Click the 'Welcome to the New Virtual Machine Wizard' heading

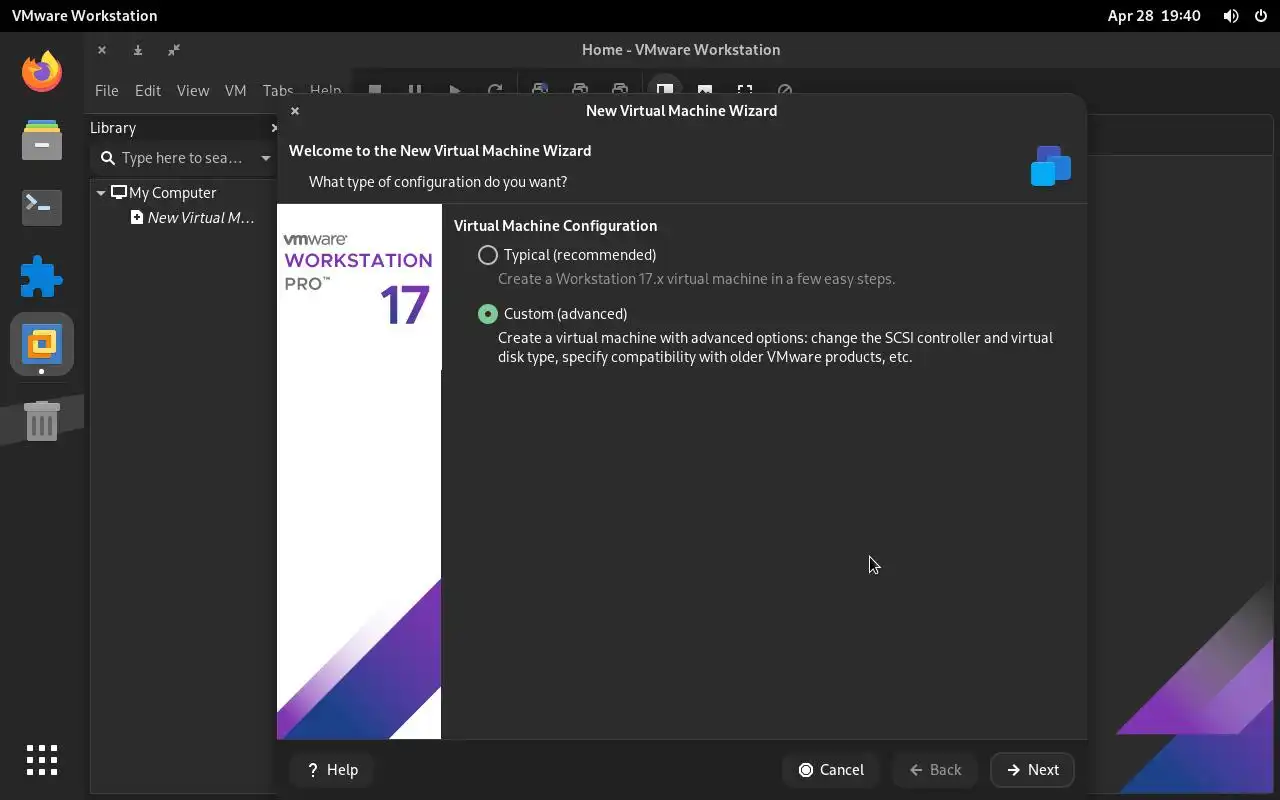pos(440,151)
